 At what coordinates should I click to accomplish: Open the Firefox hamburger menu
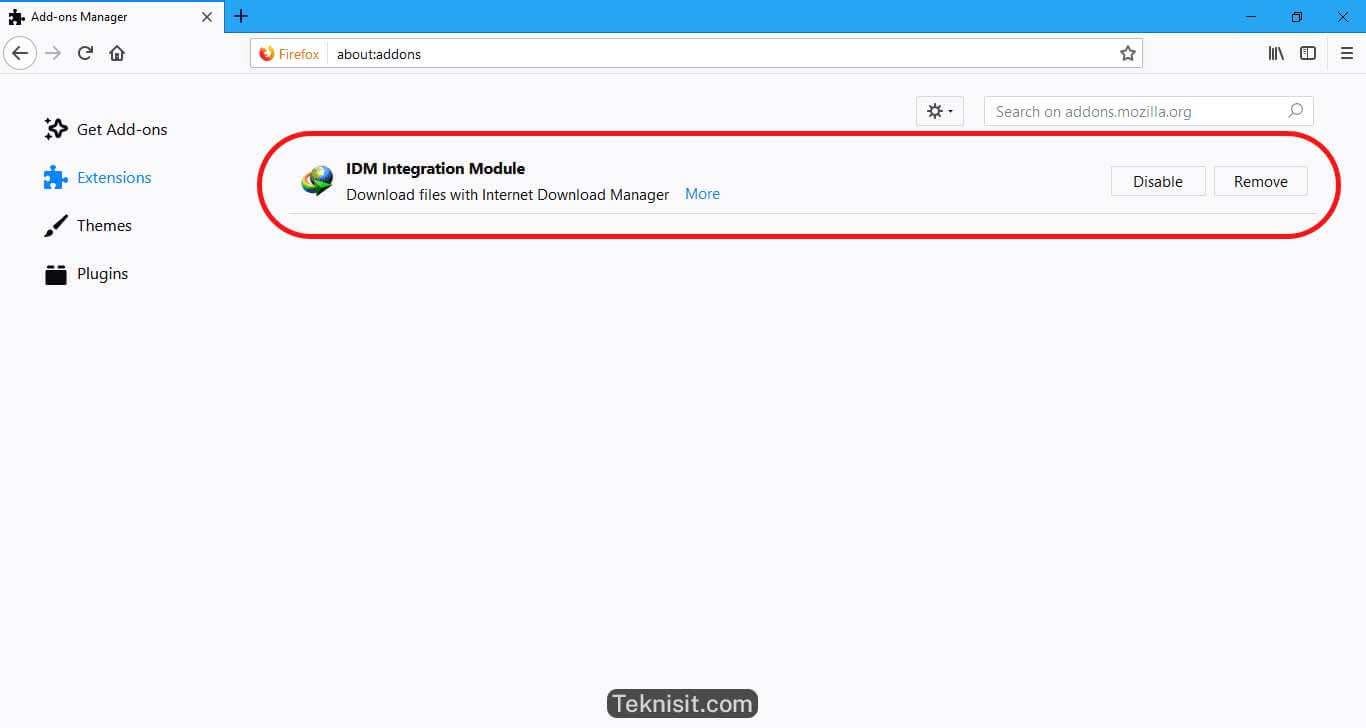pyautogui.click(x=1346, y=53)
